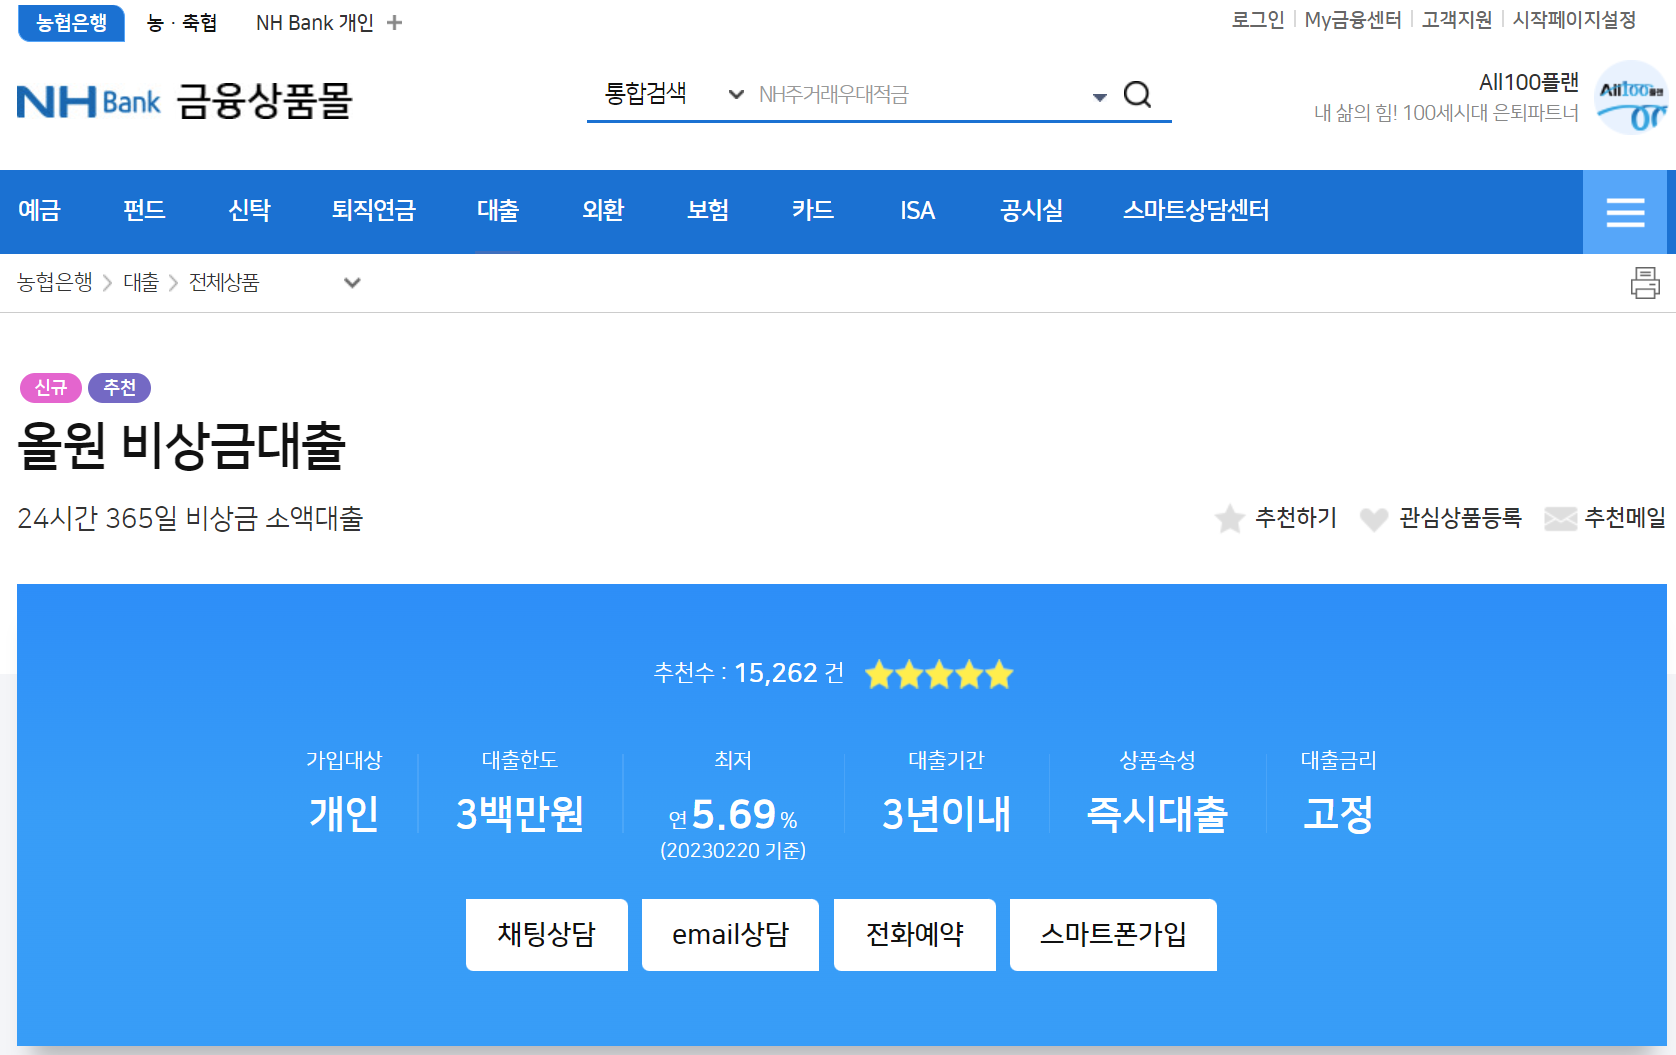Open the hamburger full menu
Viewport: 1676px width, 1055px height.
tap(1625, 212)
